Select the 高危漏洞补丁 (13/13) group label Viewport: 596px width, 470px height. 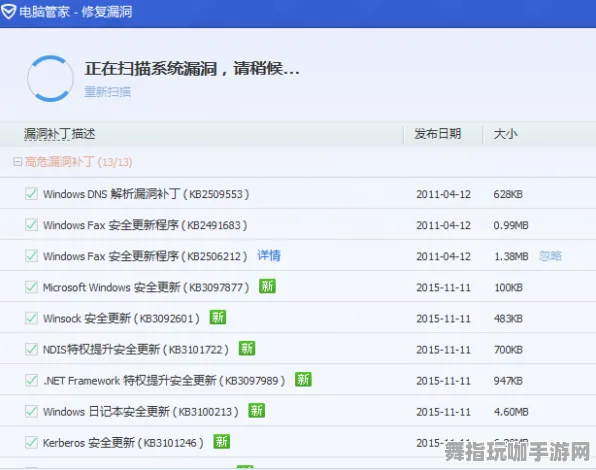(79, 162)
